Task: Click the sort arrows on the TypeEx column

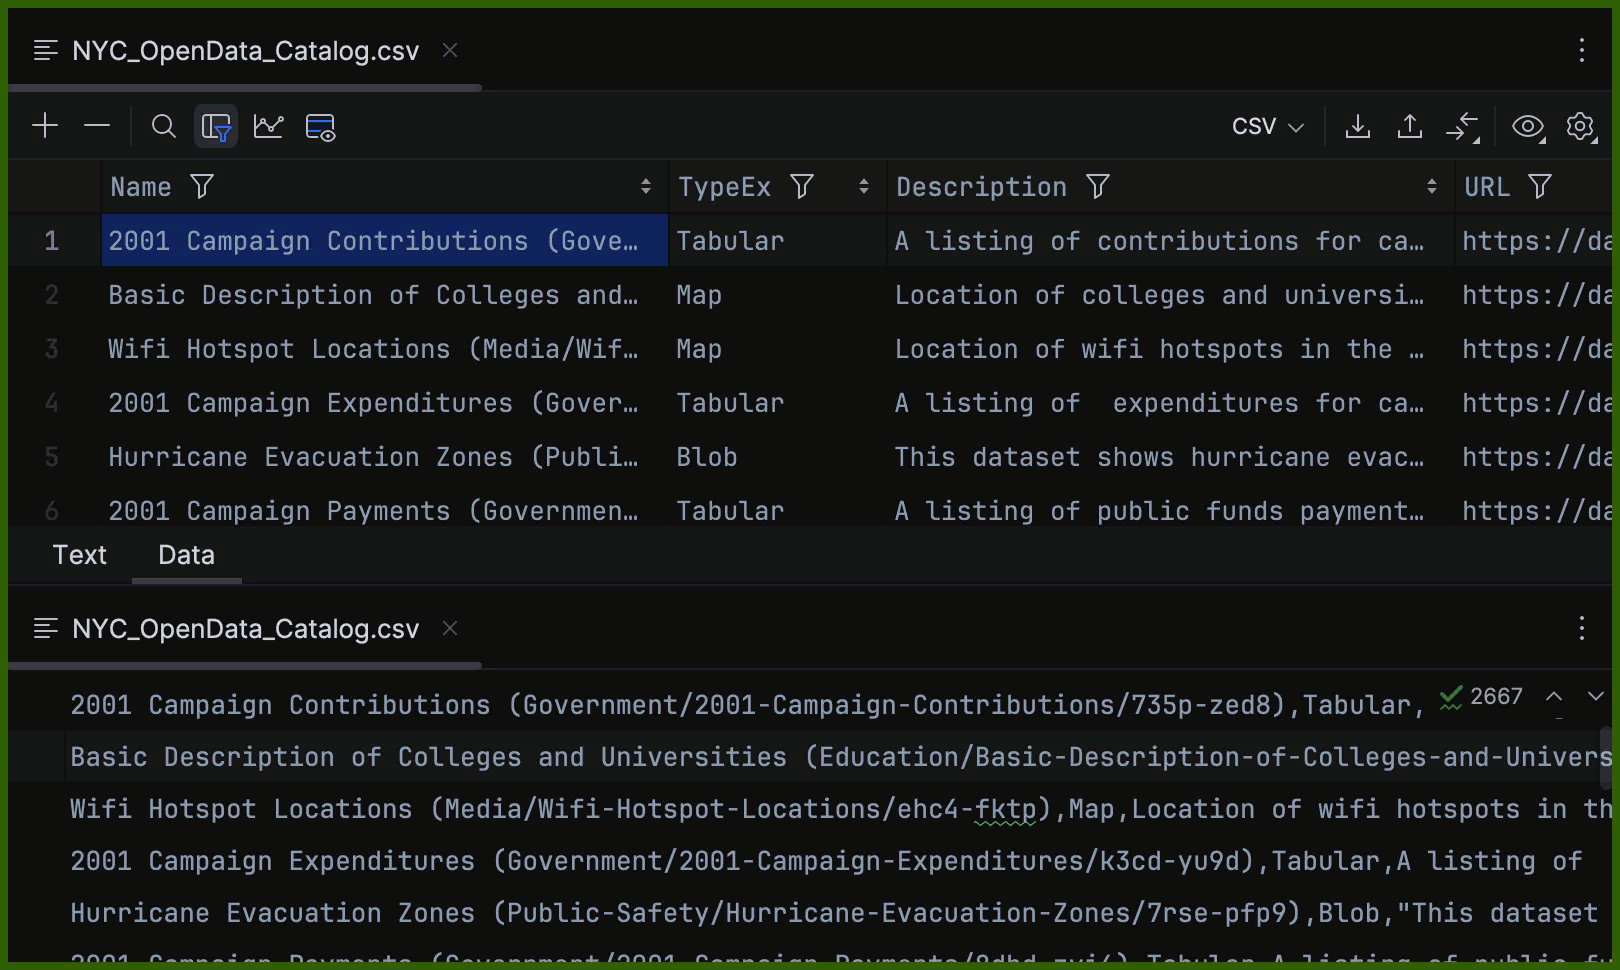Action: (864, 186)
